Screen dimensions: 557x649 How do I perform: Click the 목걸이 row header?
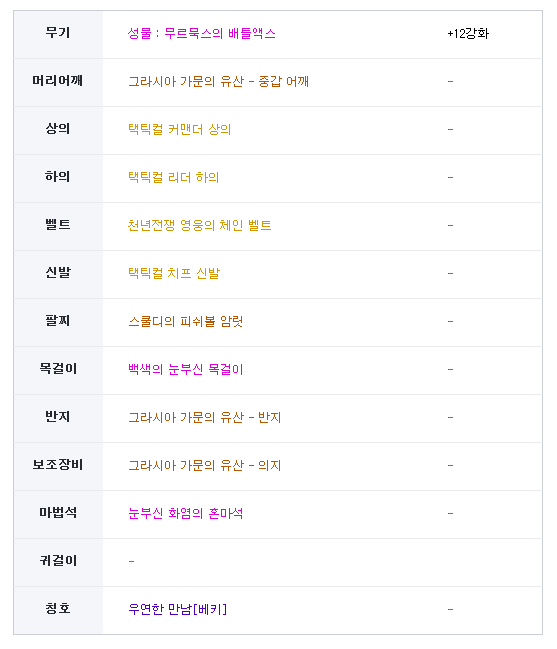[58, 369]
